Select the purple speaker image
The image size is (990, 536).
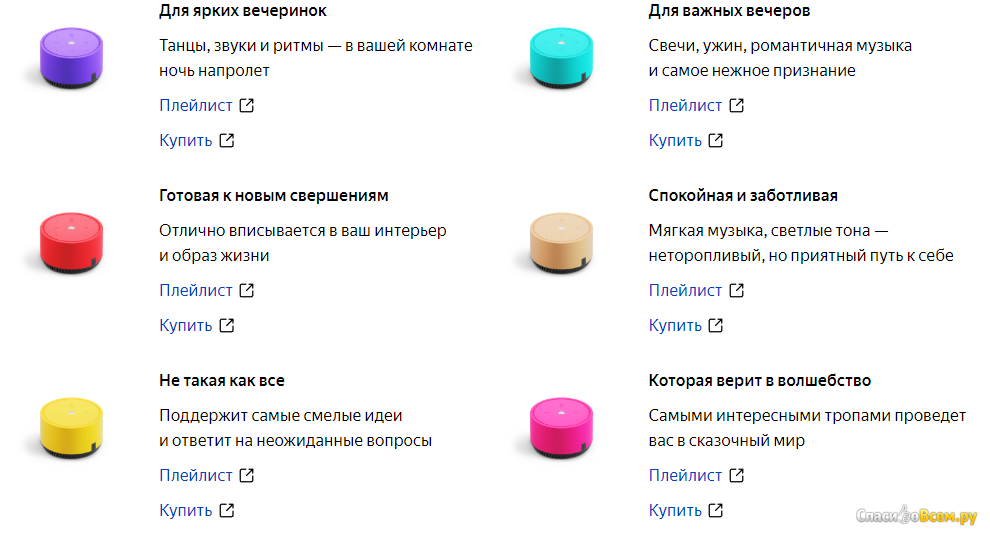click(x=71, y=57)
